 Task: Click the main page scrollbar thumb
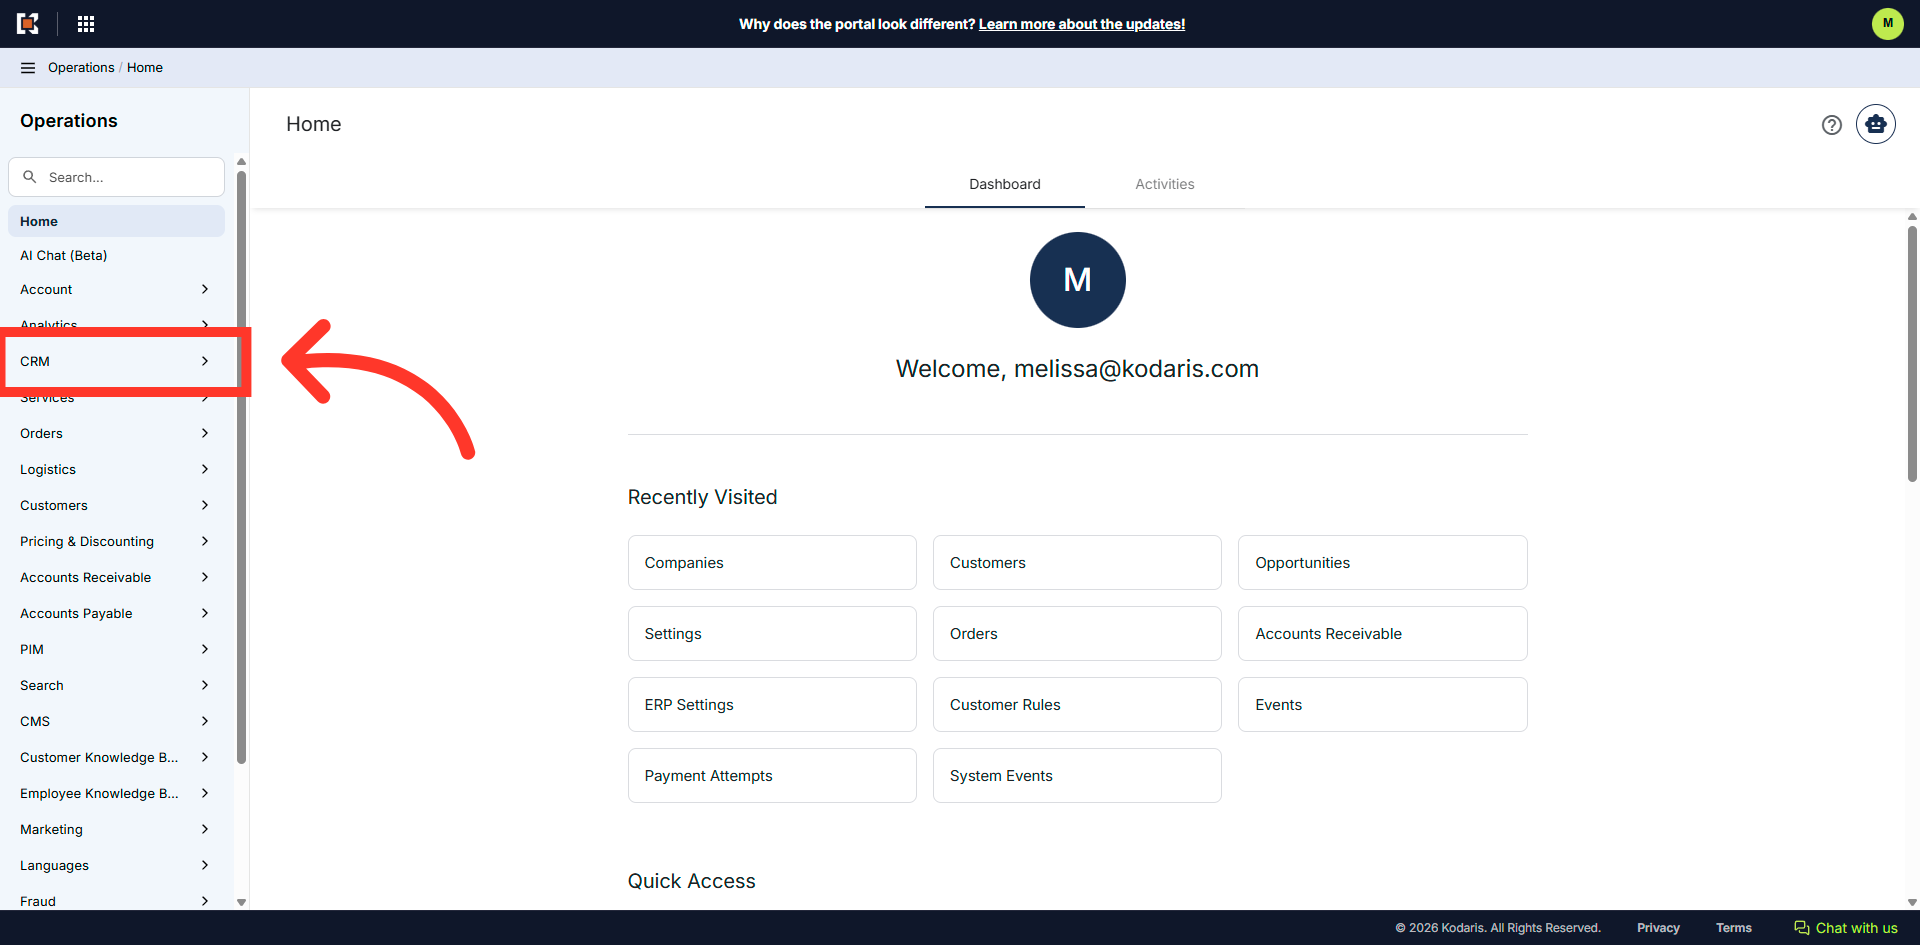point(1912,354)
